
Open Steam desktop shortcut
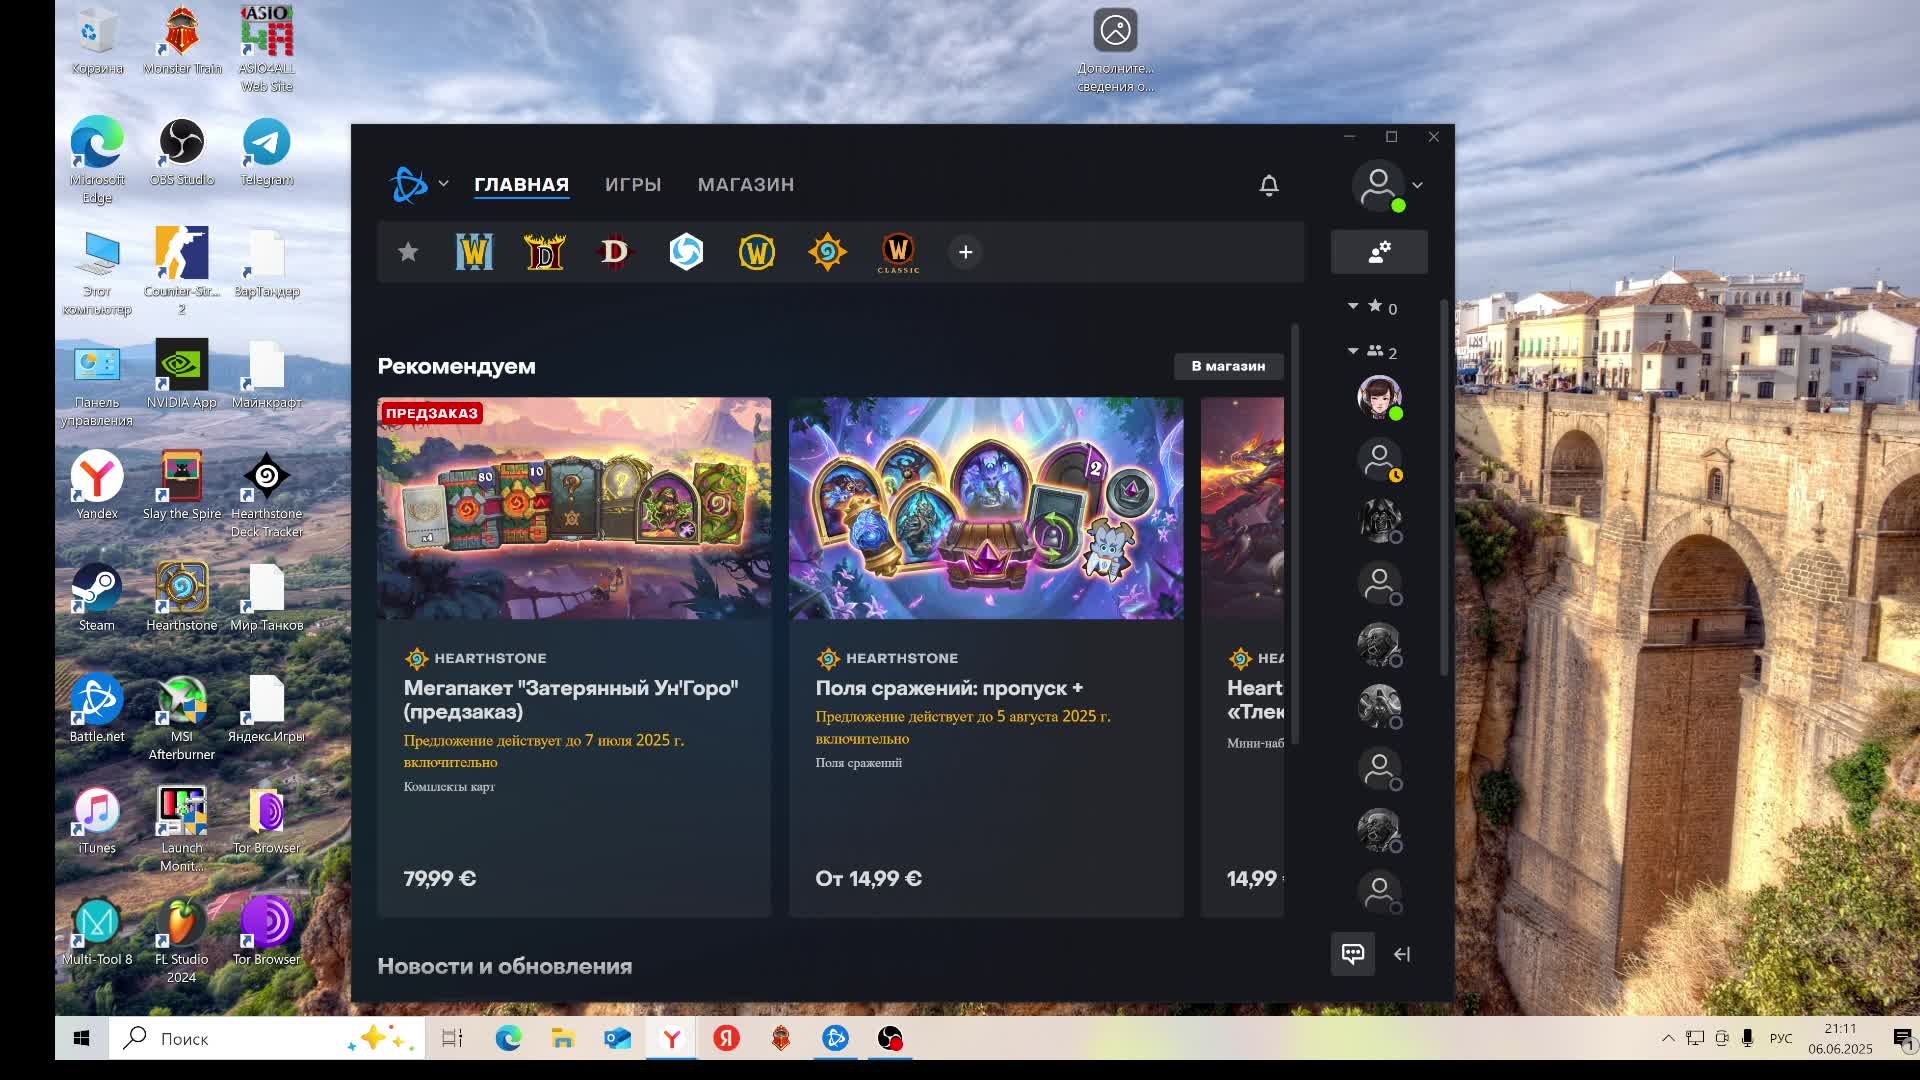pyautogui.click(x=97, y=597)
